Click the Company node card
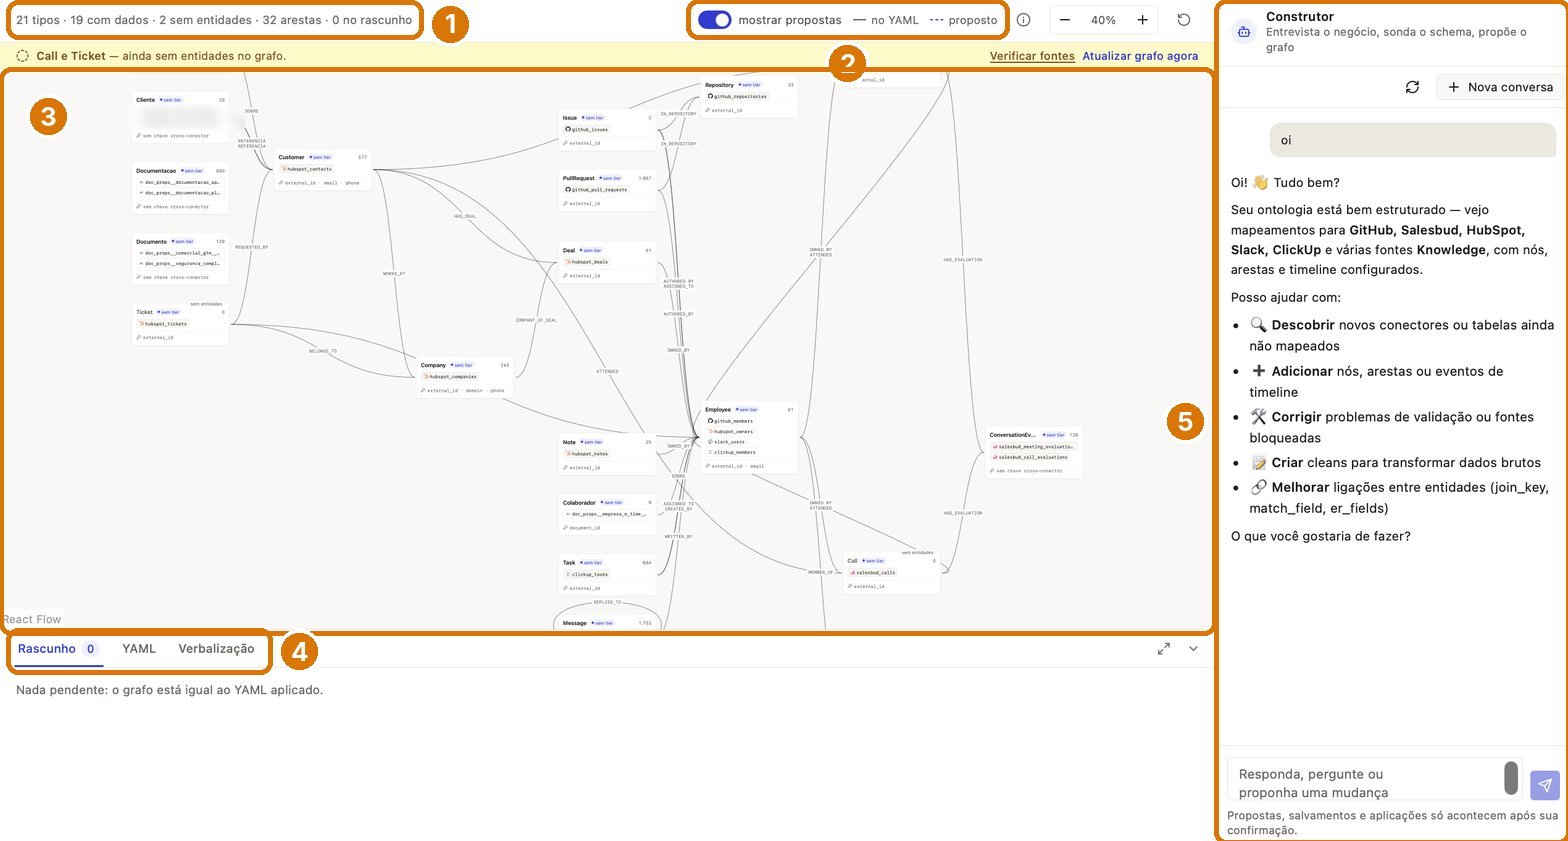The width and height of the screenshot is (1568, 841). [465, 377]
